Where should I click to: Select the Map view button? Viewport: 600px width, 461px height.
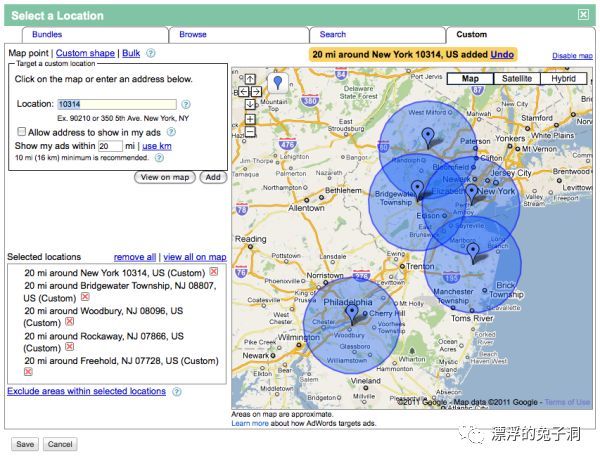[x=470, y=79]
